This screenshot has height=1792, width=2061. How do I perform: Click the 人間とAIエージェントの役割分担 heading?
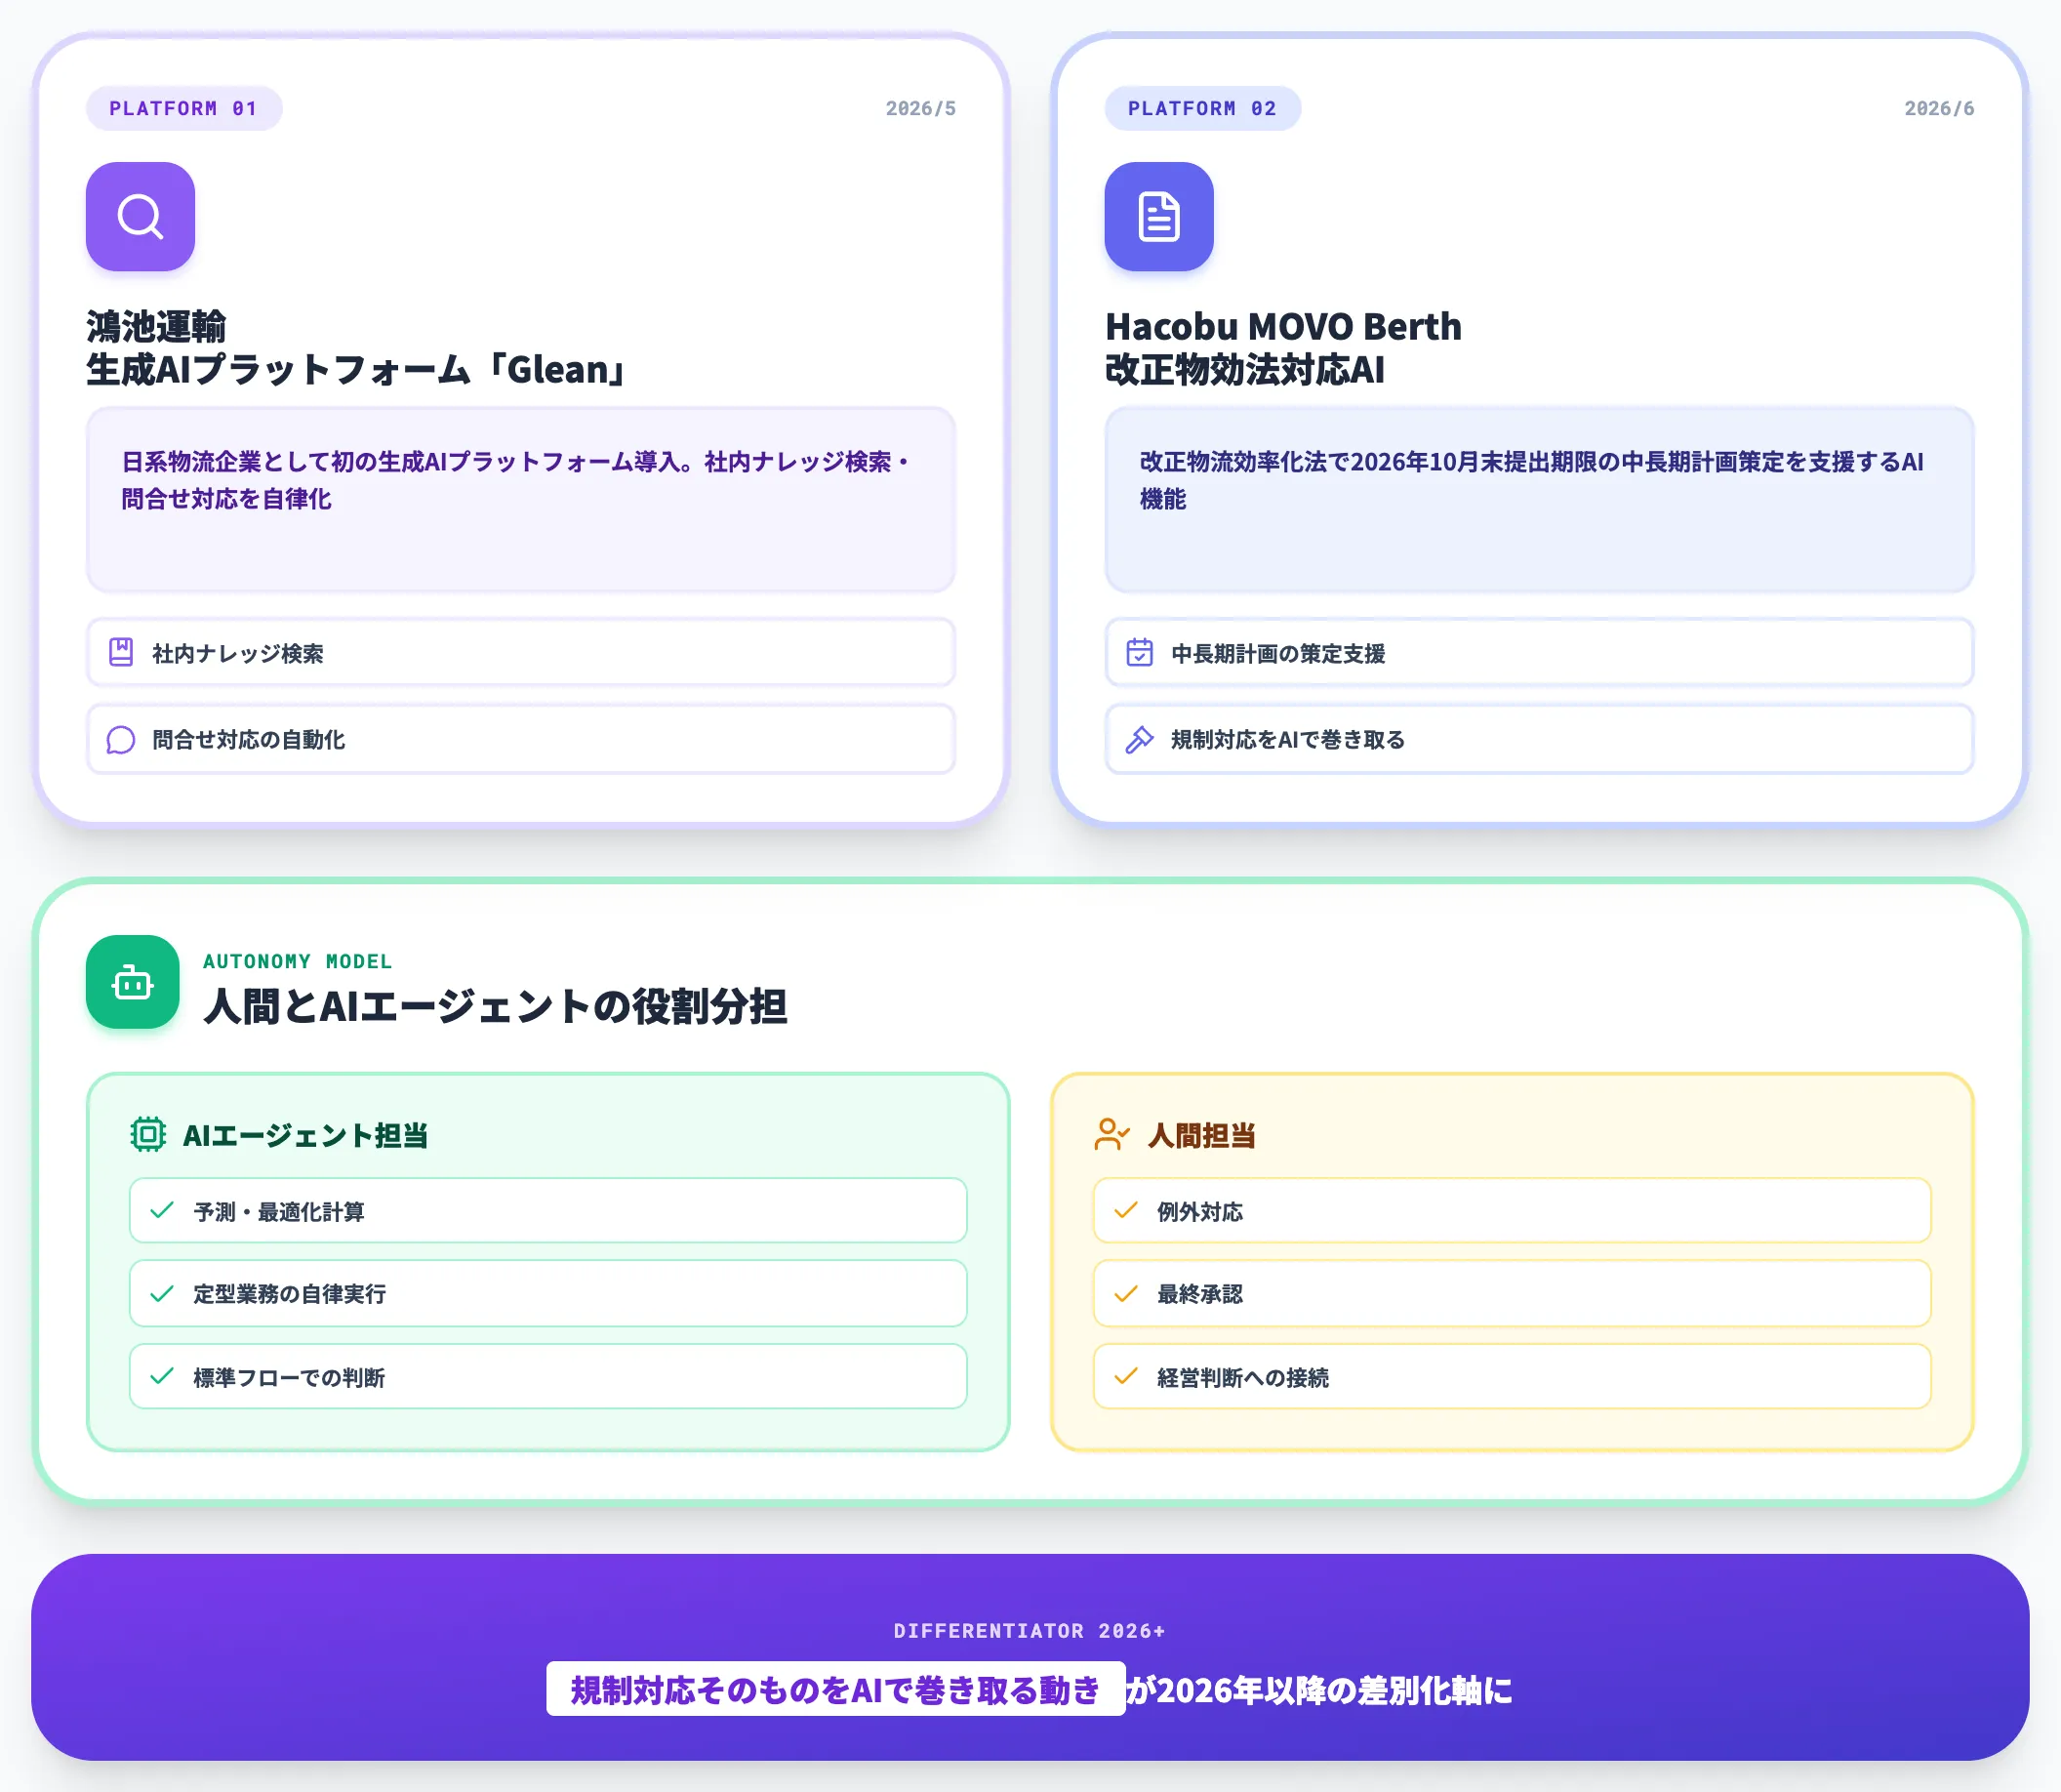[x=495, y=1006]
